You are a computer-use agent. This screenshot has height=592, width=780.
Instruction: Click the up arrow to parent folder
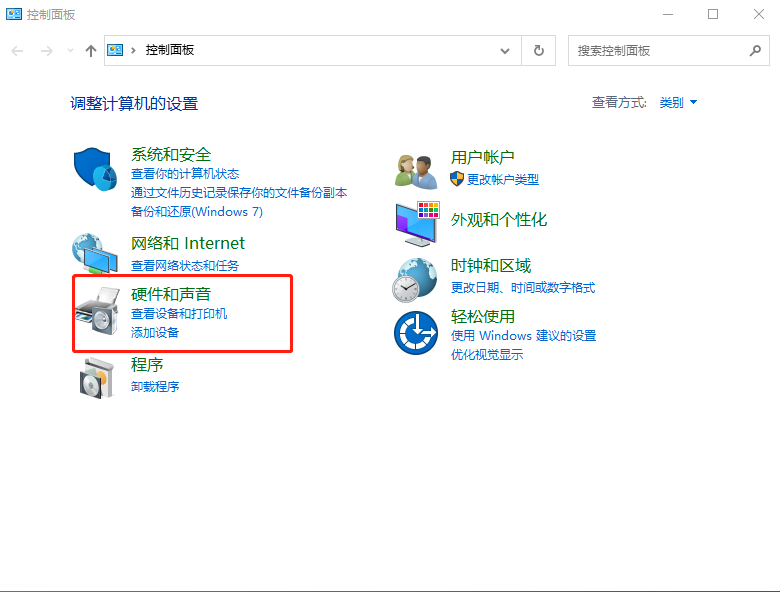pyautogui.click(x=91, y=51)
